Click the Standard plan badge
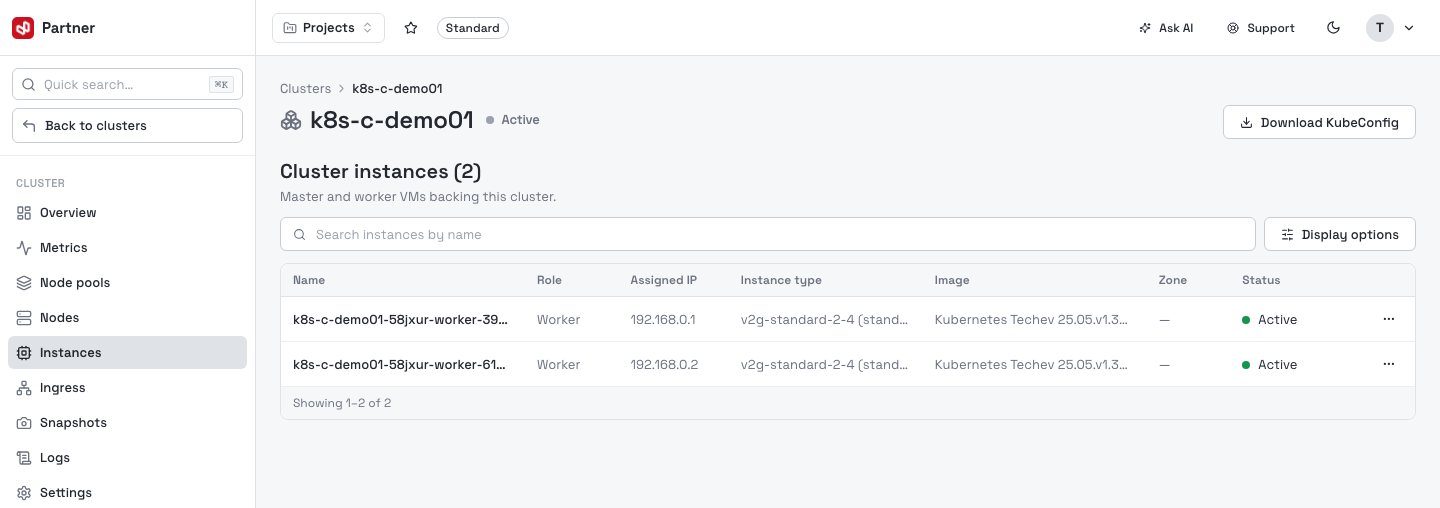 pyautogui.click(x=473, y=28)
